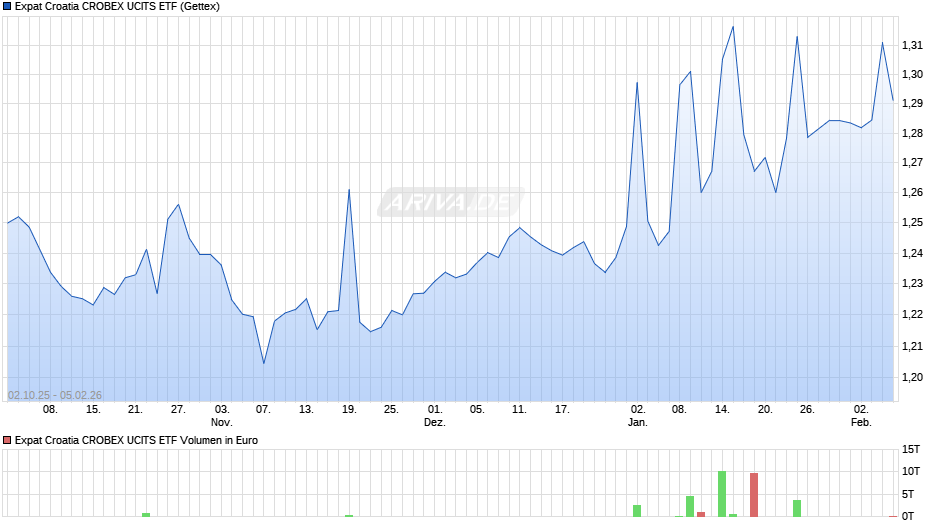Click the 15T volume axis label
940x526 pixels.
tap(911, 450)
